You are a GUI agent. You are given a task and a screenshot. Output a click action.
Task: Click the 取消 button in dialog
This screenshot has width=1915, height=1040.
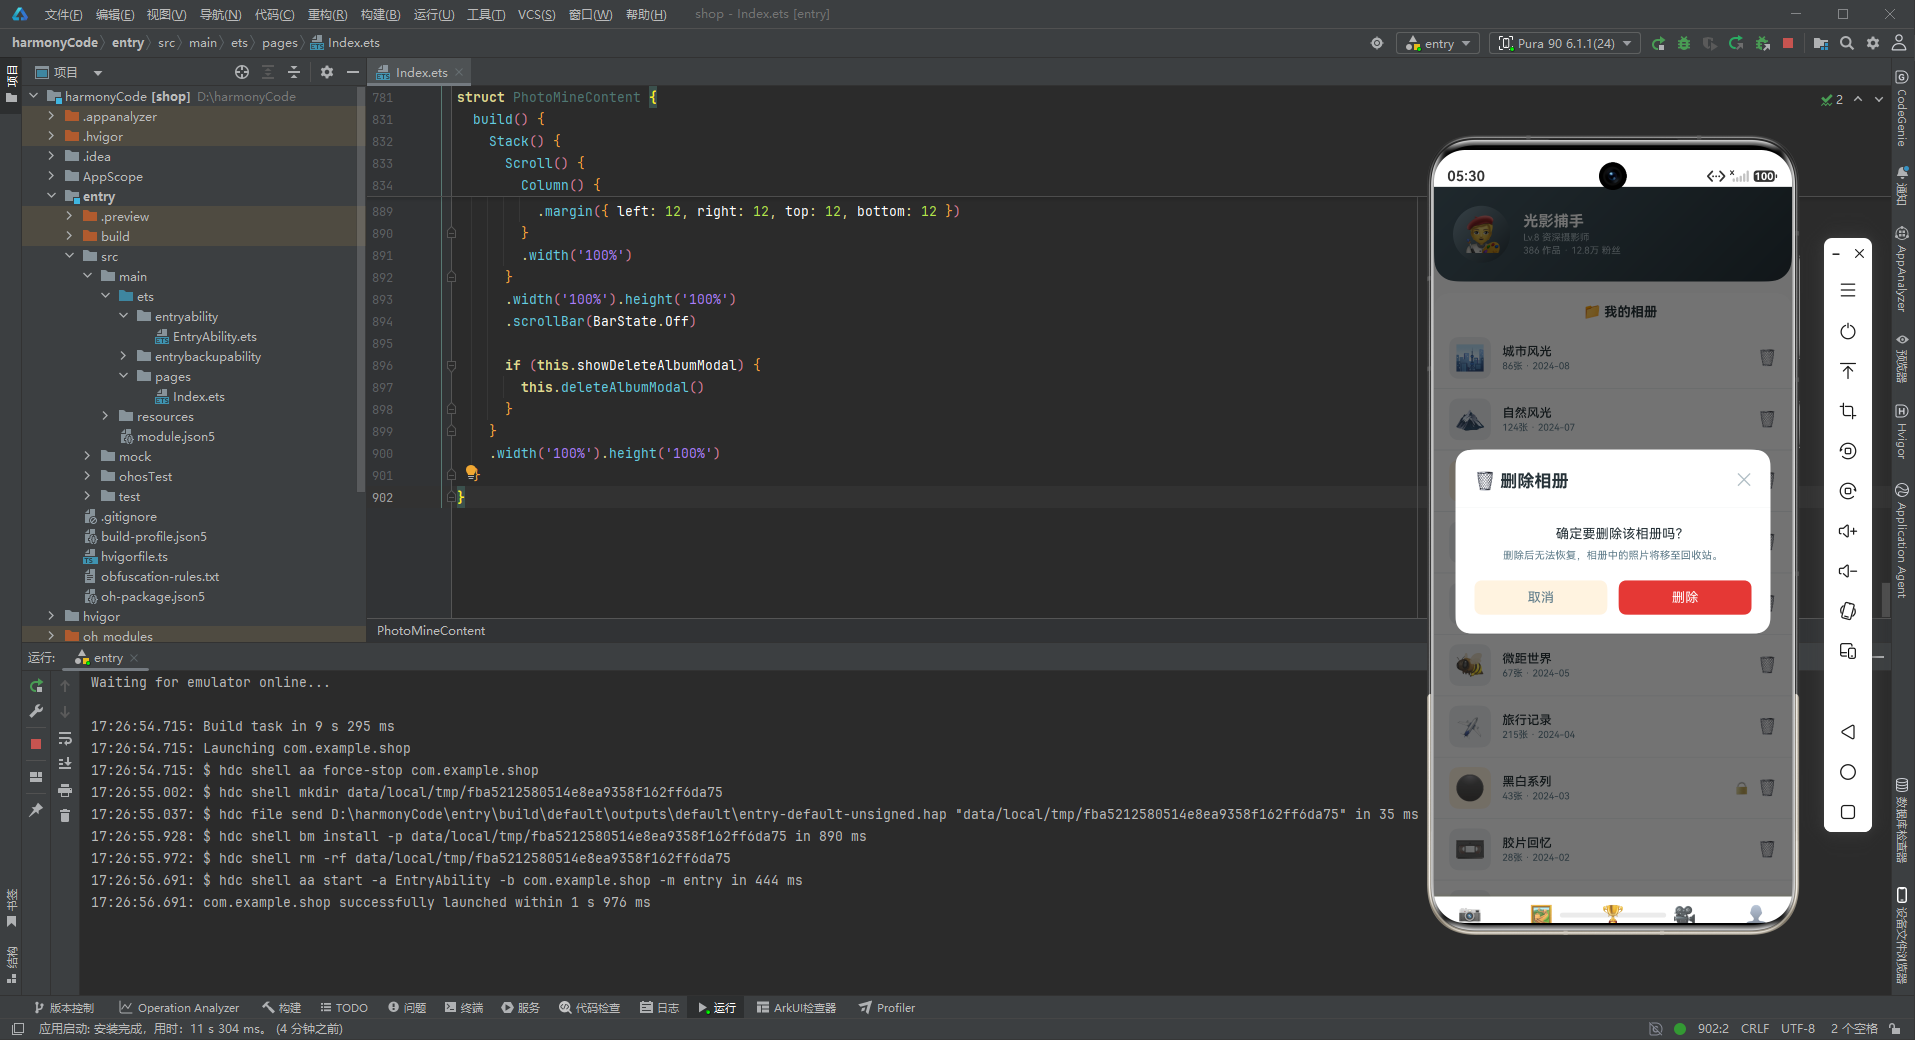1540,597
